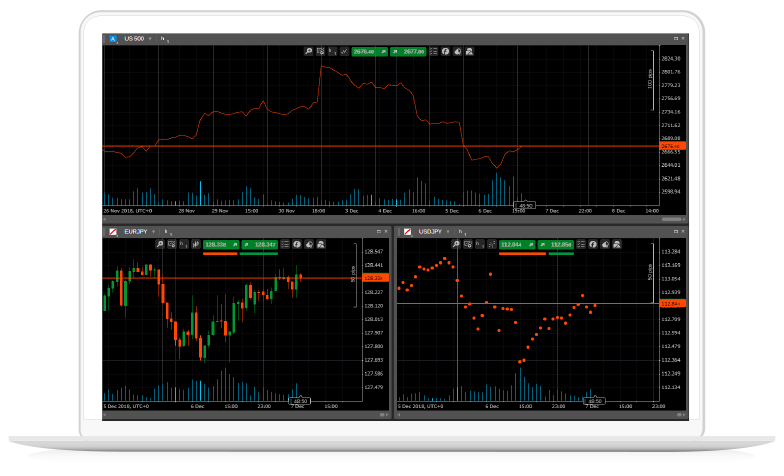Click the cBot icon on USDJPY chart
The width and height of the screenshot is (784, 476).
(605, 244)
